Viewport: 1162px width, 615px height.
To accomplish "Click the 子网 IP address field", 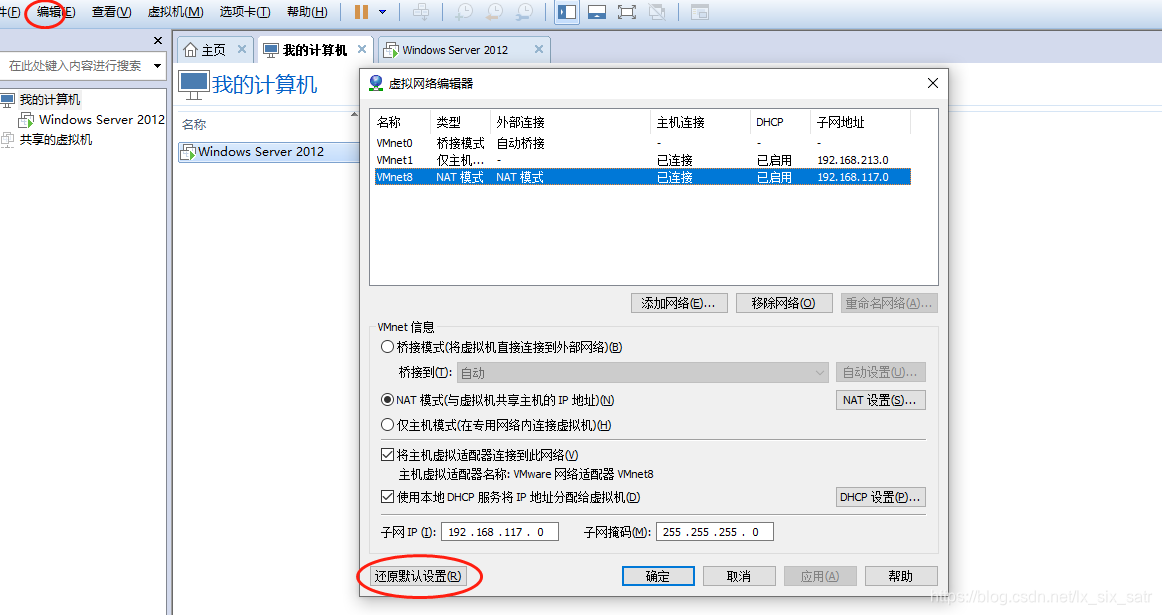I will 499,532.
